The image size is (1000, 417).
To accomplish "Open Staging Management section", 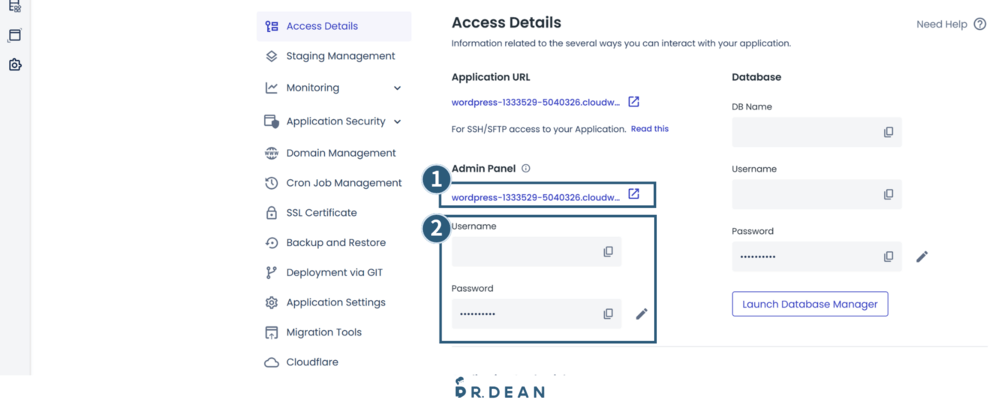I will (x=339, y=56).
